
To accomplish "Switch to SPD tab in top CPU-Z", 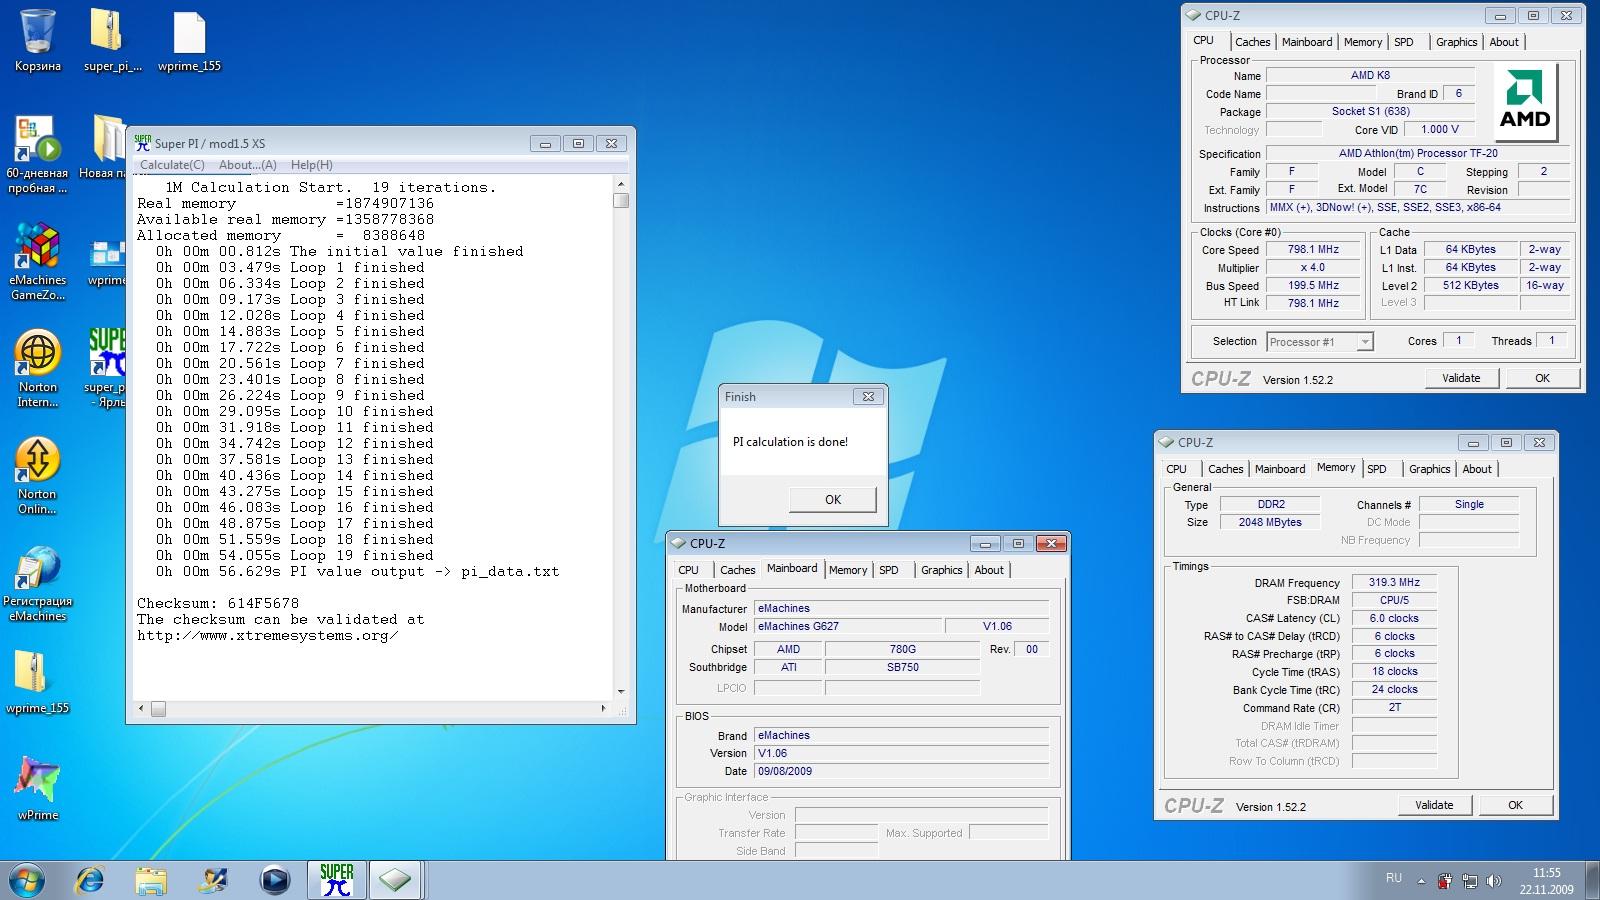I will (1404, 42).
